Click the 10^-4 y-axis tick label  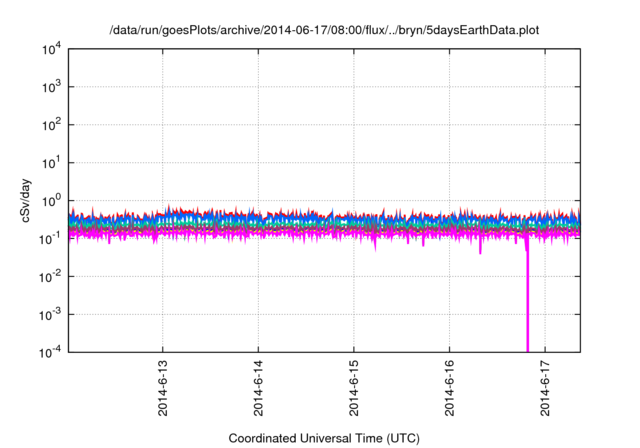(x=50, y=352)
